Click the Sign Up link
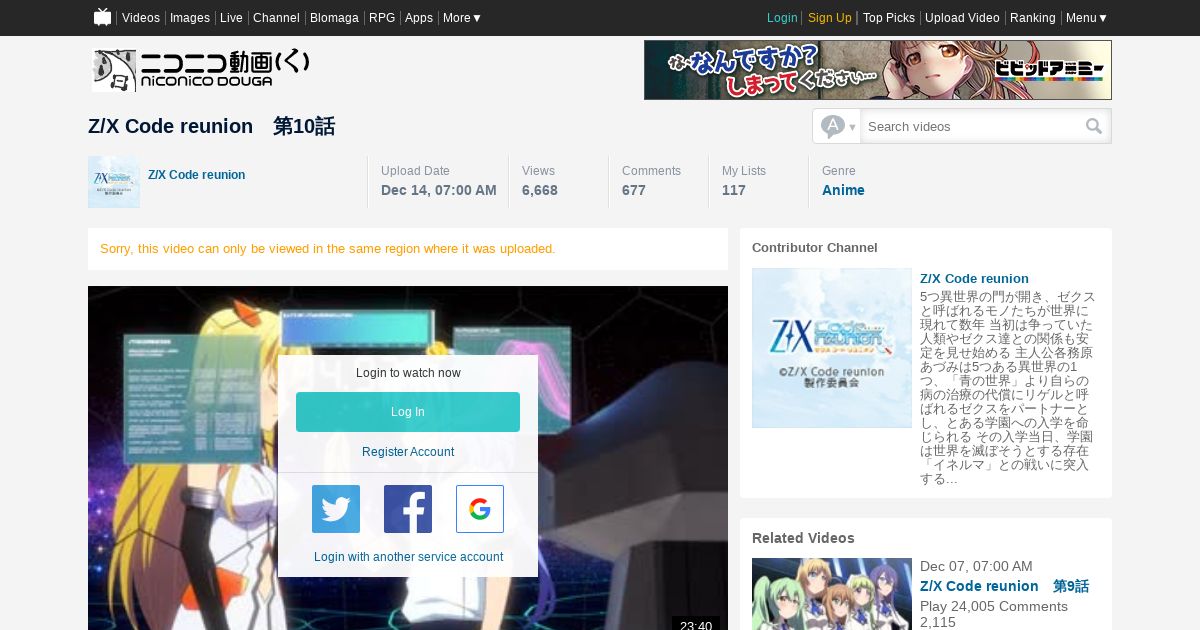The height and width of the screenshot is (630, 1200). pos(830,18)
